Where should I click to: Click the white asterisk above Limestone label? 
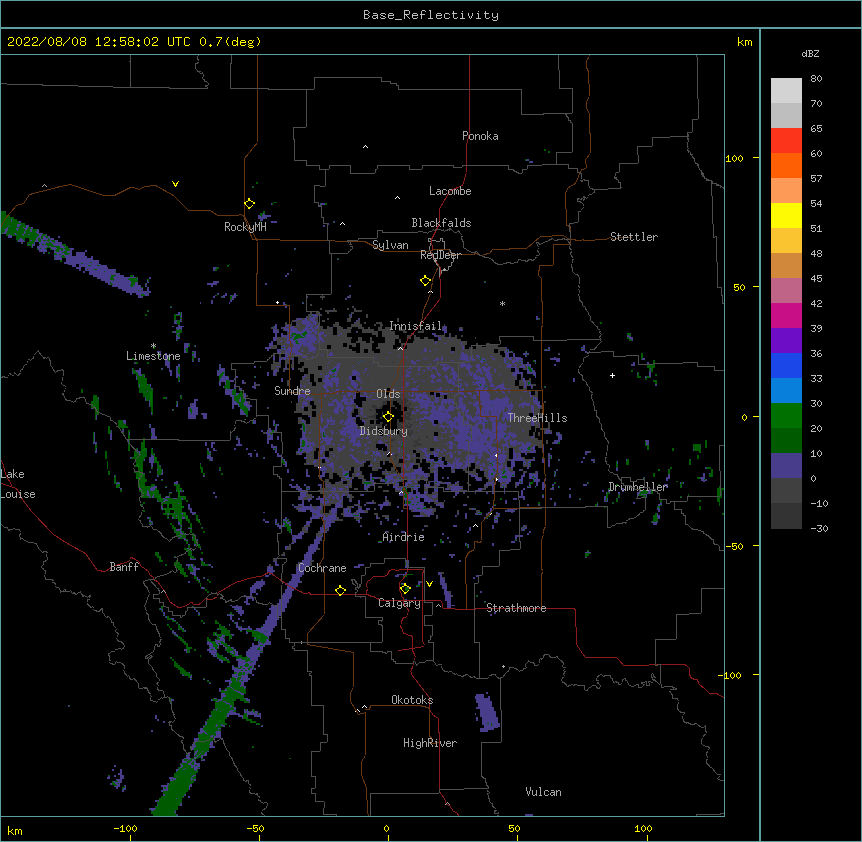tap(153, 346)
